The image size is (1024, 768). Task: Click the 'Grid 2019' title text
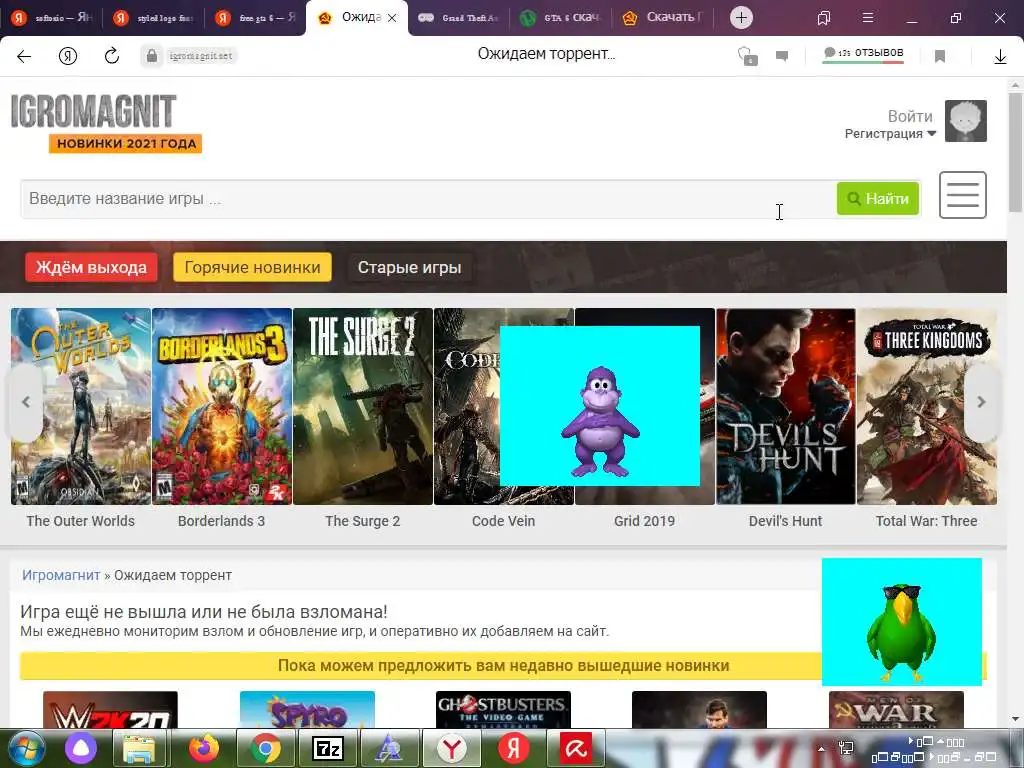pos(645,521)
